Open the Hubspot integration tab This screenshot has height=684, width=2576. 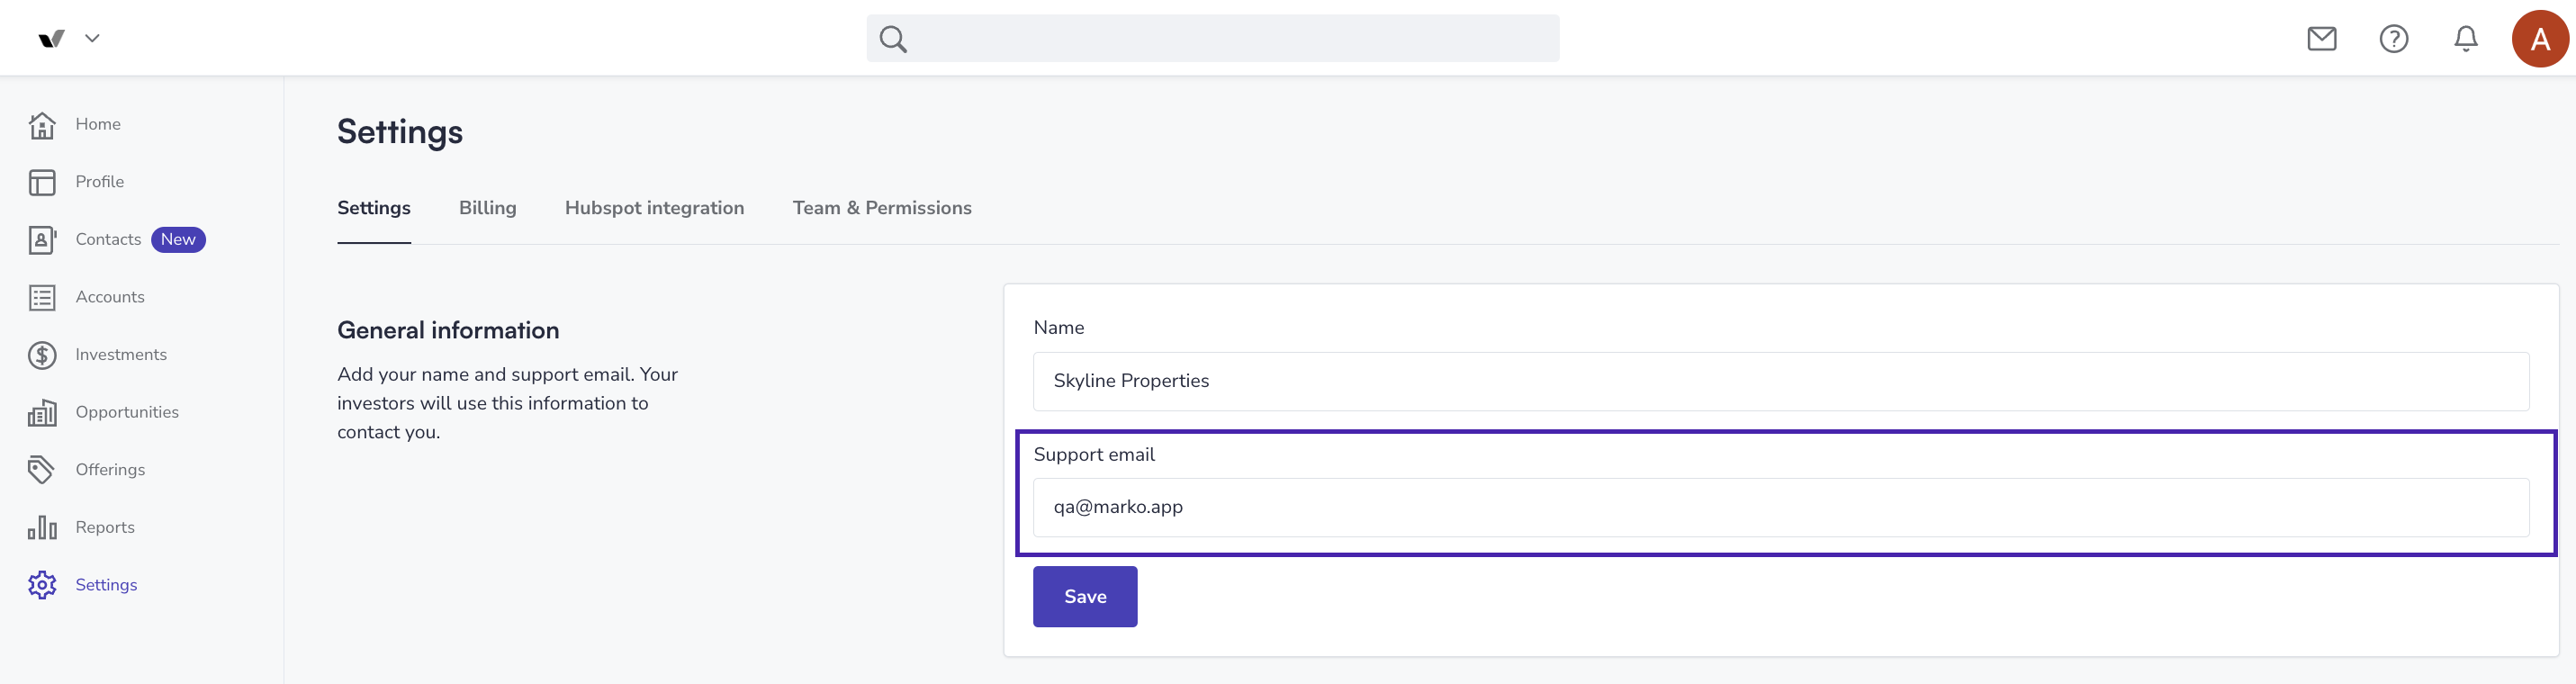[x=654, y=208]
